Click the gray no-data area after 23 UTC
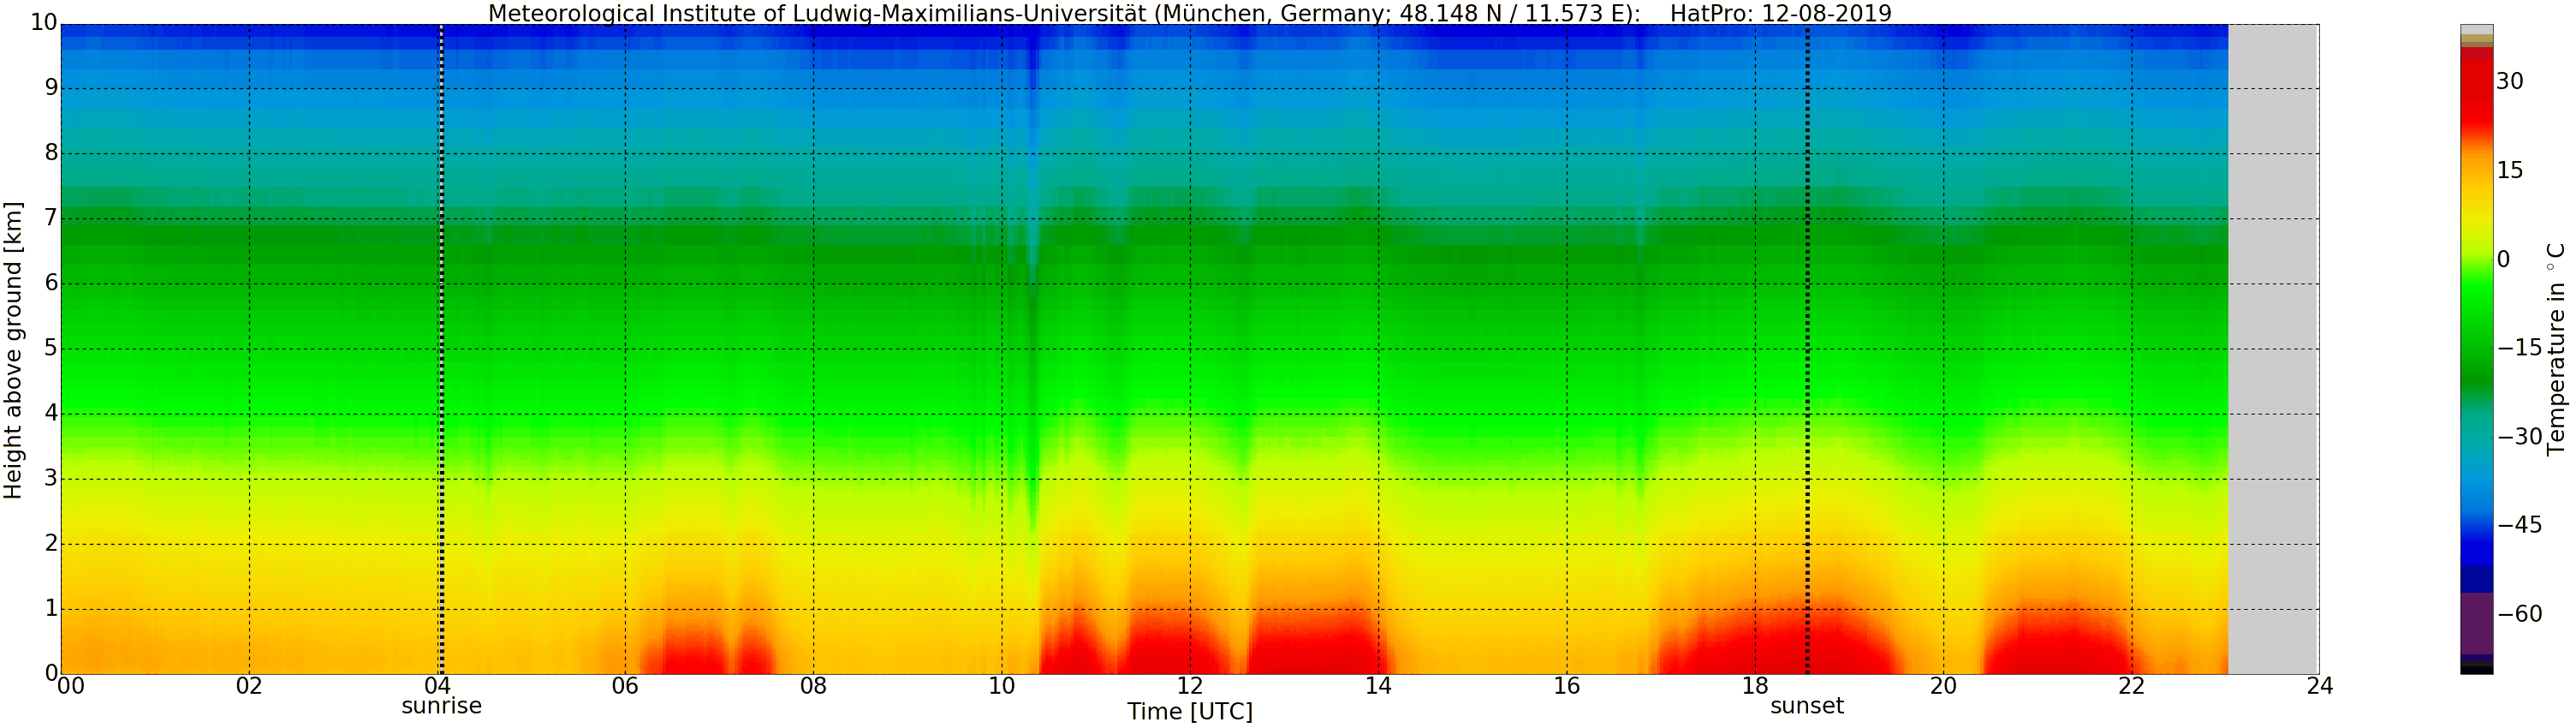 (2273, 349)
